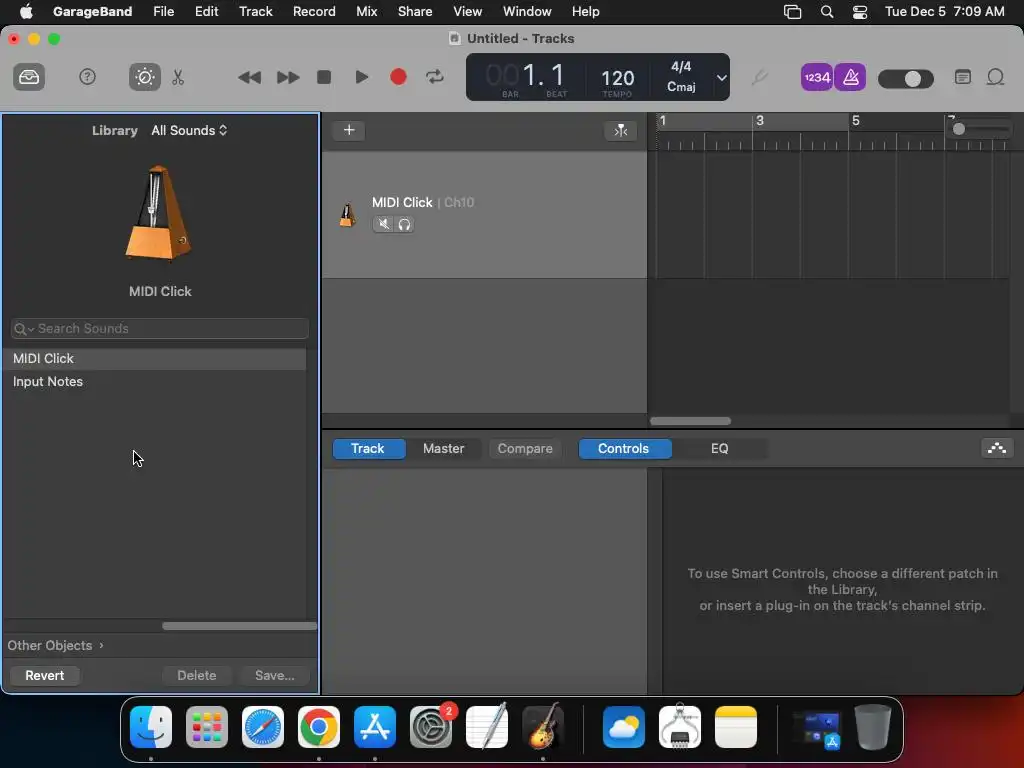Open the Mix menu

point(366,11)
